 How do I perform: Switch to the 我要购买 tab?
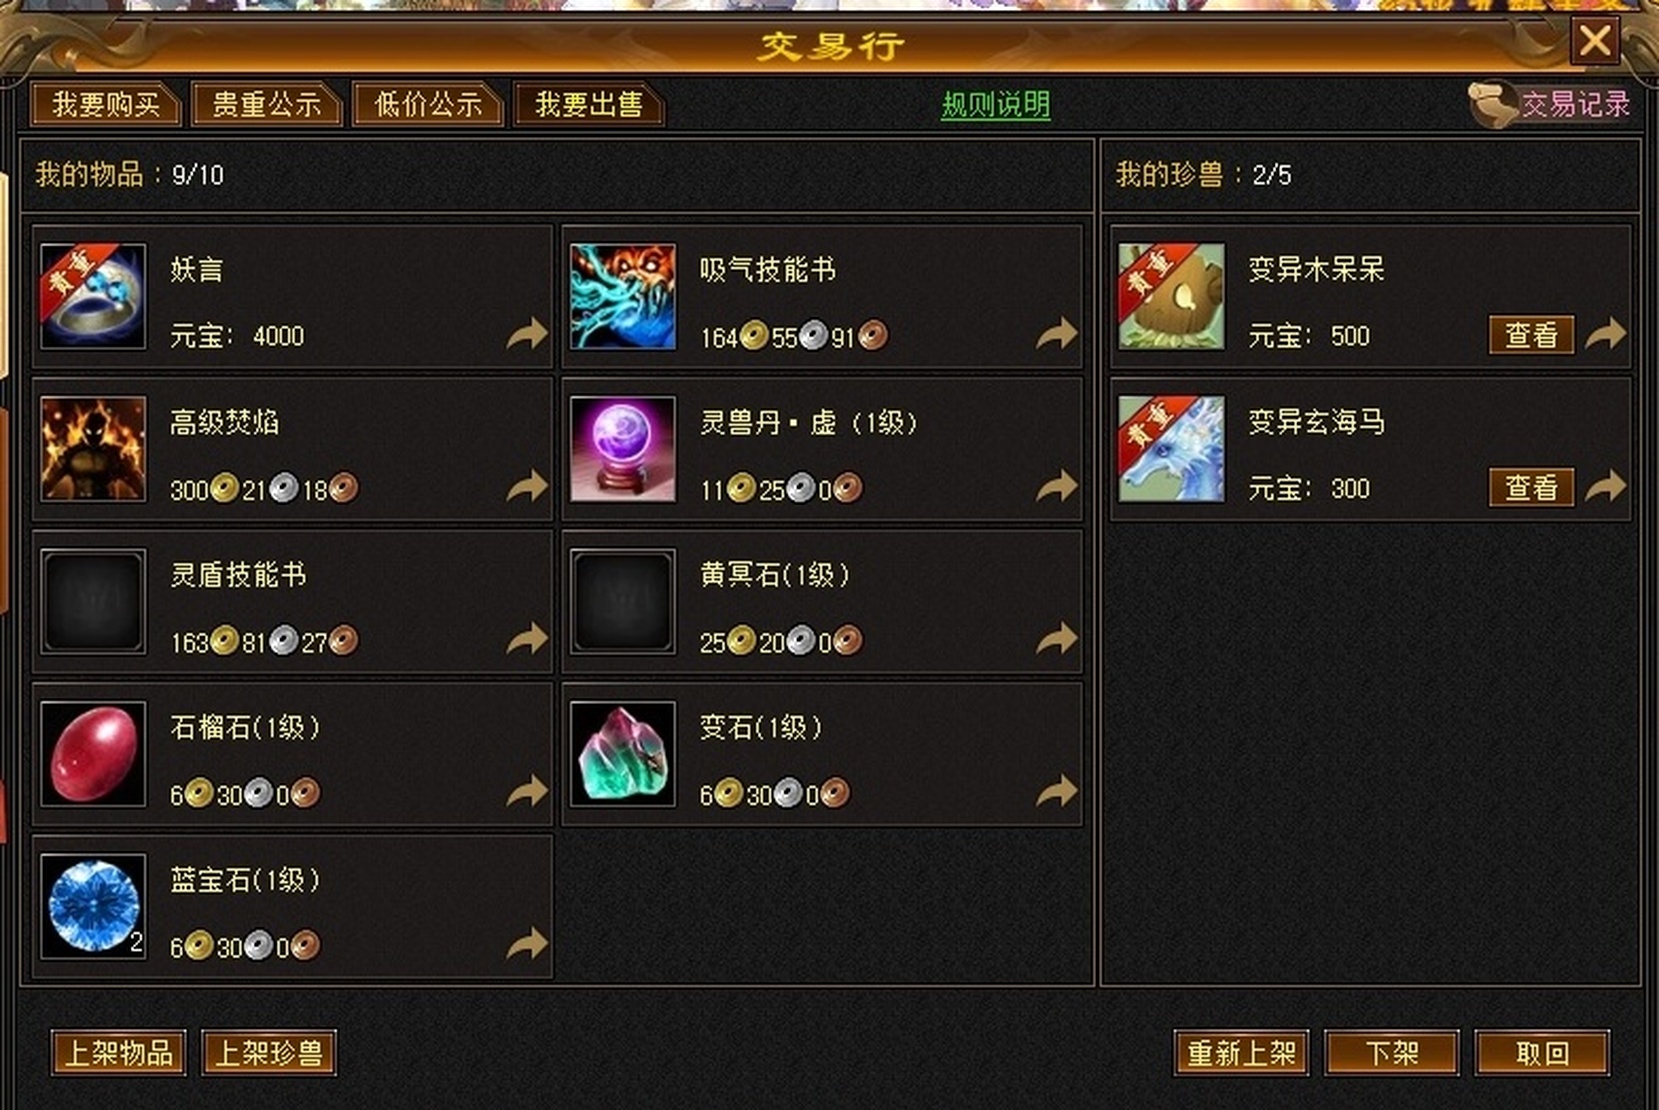(106, 104)
